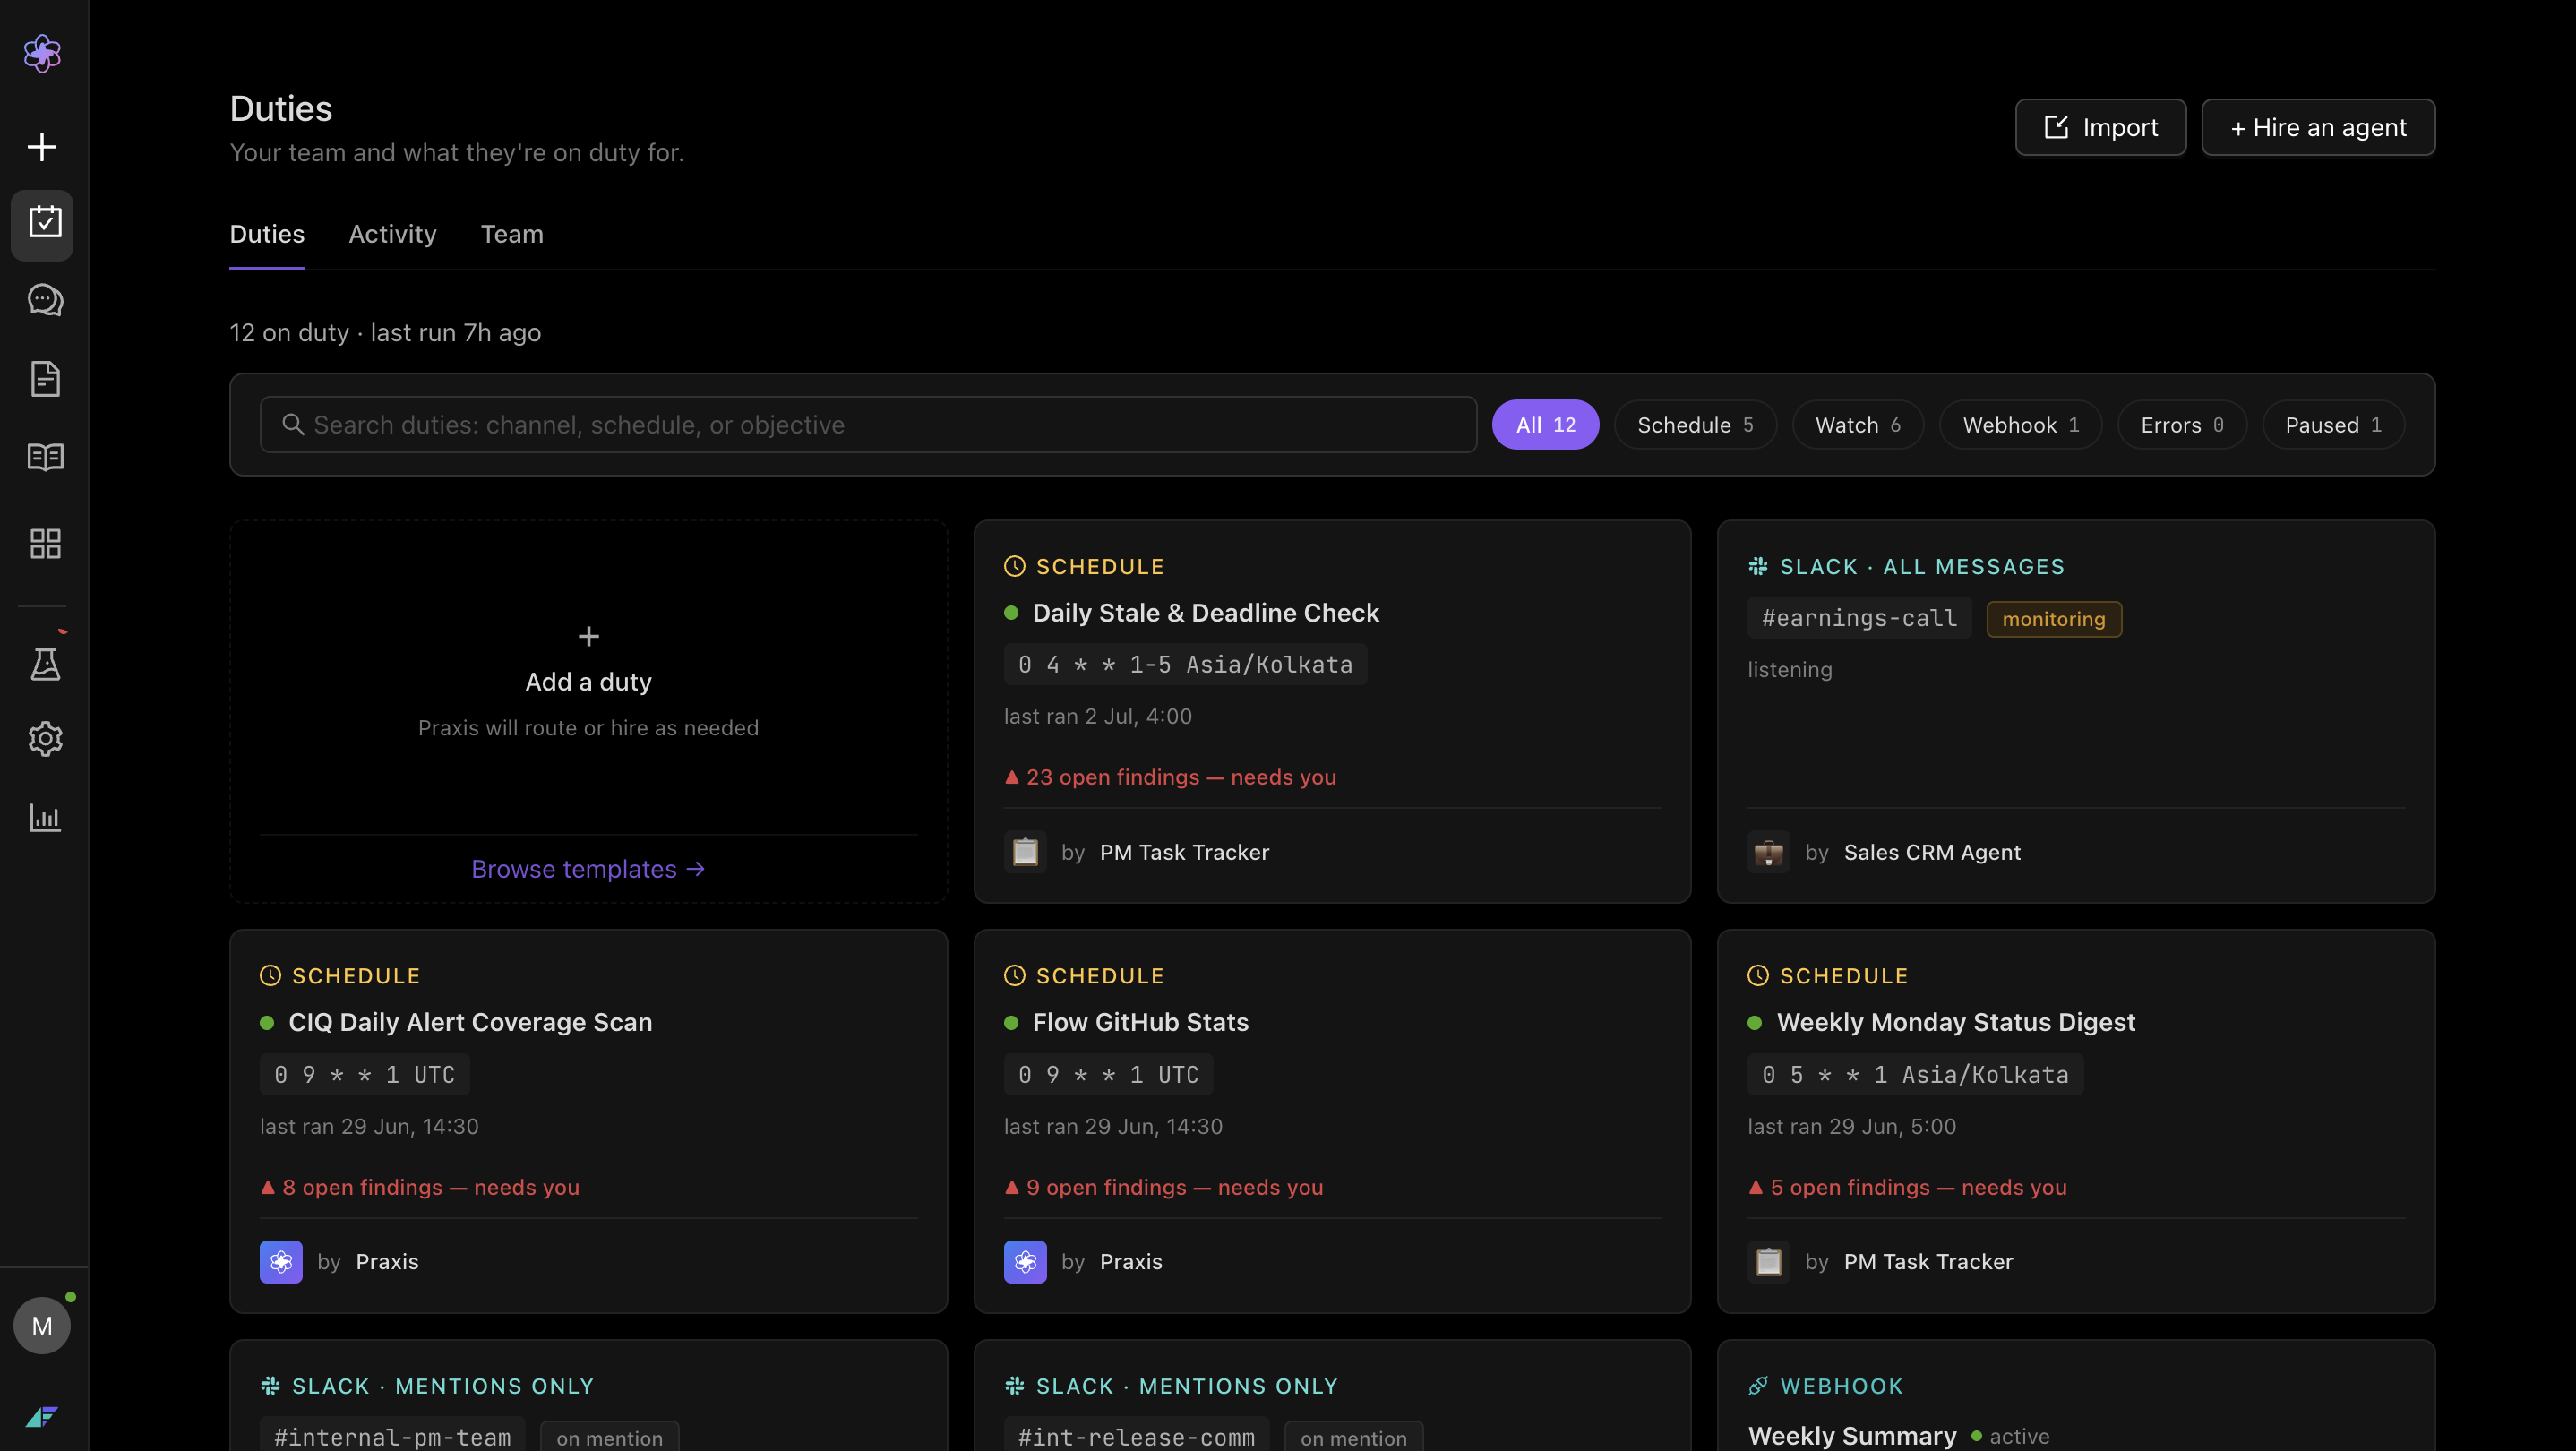Image resolution: width=2576 pixels, height=1451 pixels.
Task: Open the chat bubble sidebar icon
Action: pos(45,300)
